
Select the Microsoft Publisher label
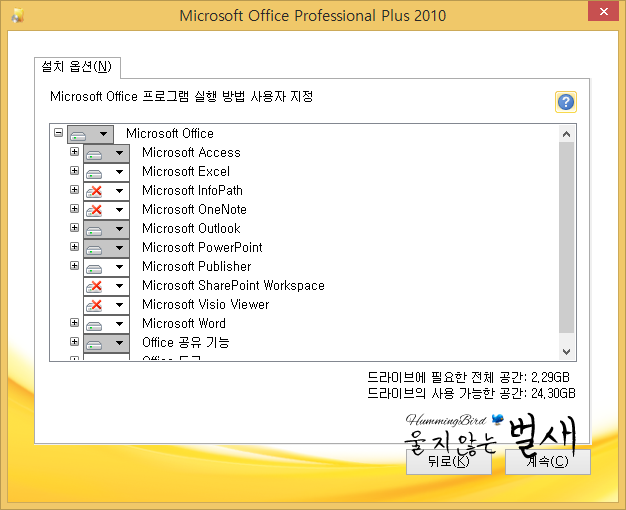197,266
